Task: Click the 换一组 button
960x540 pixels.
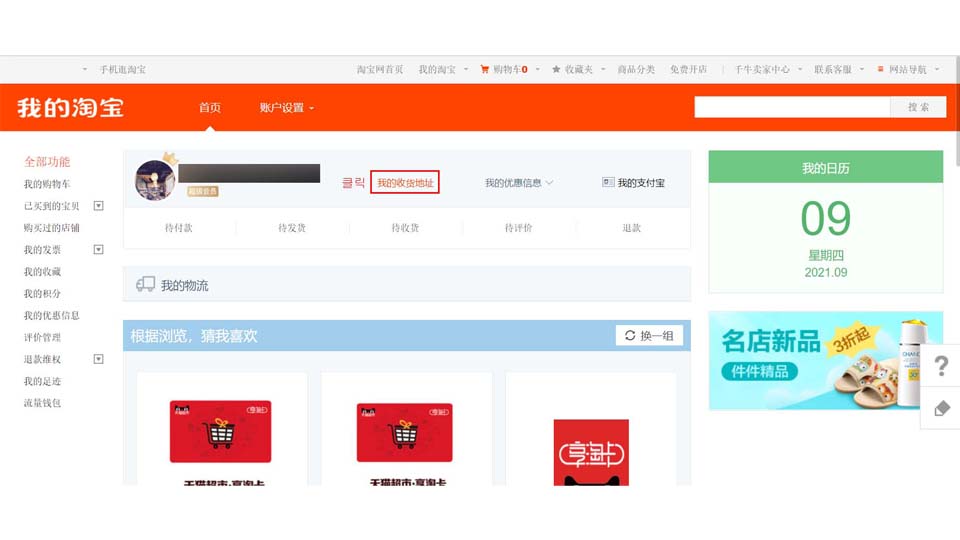Action: click(x=649, y=336)
